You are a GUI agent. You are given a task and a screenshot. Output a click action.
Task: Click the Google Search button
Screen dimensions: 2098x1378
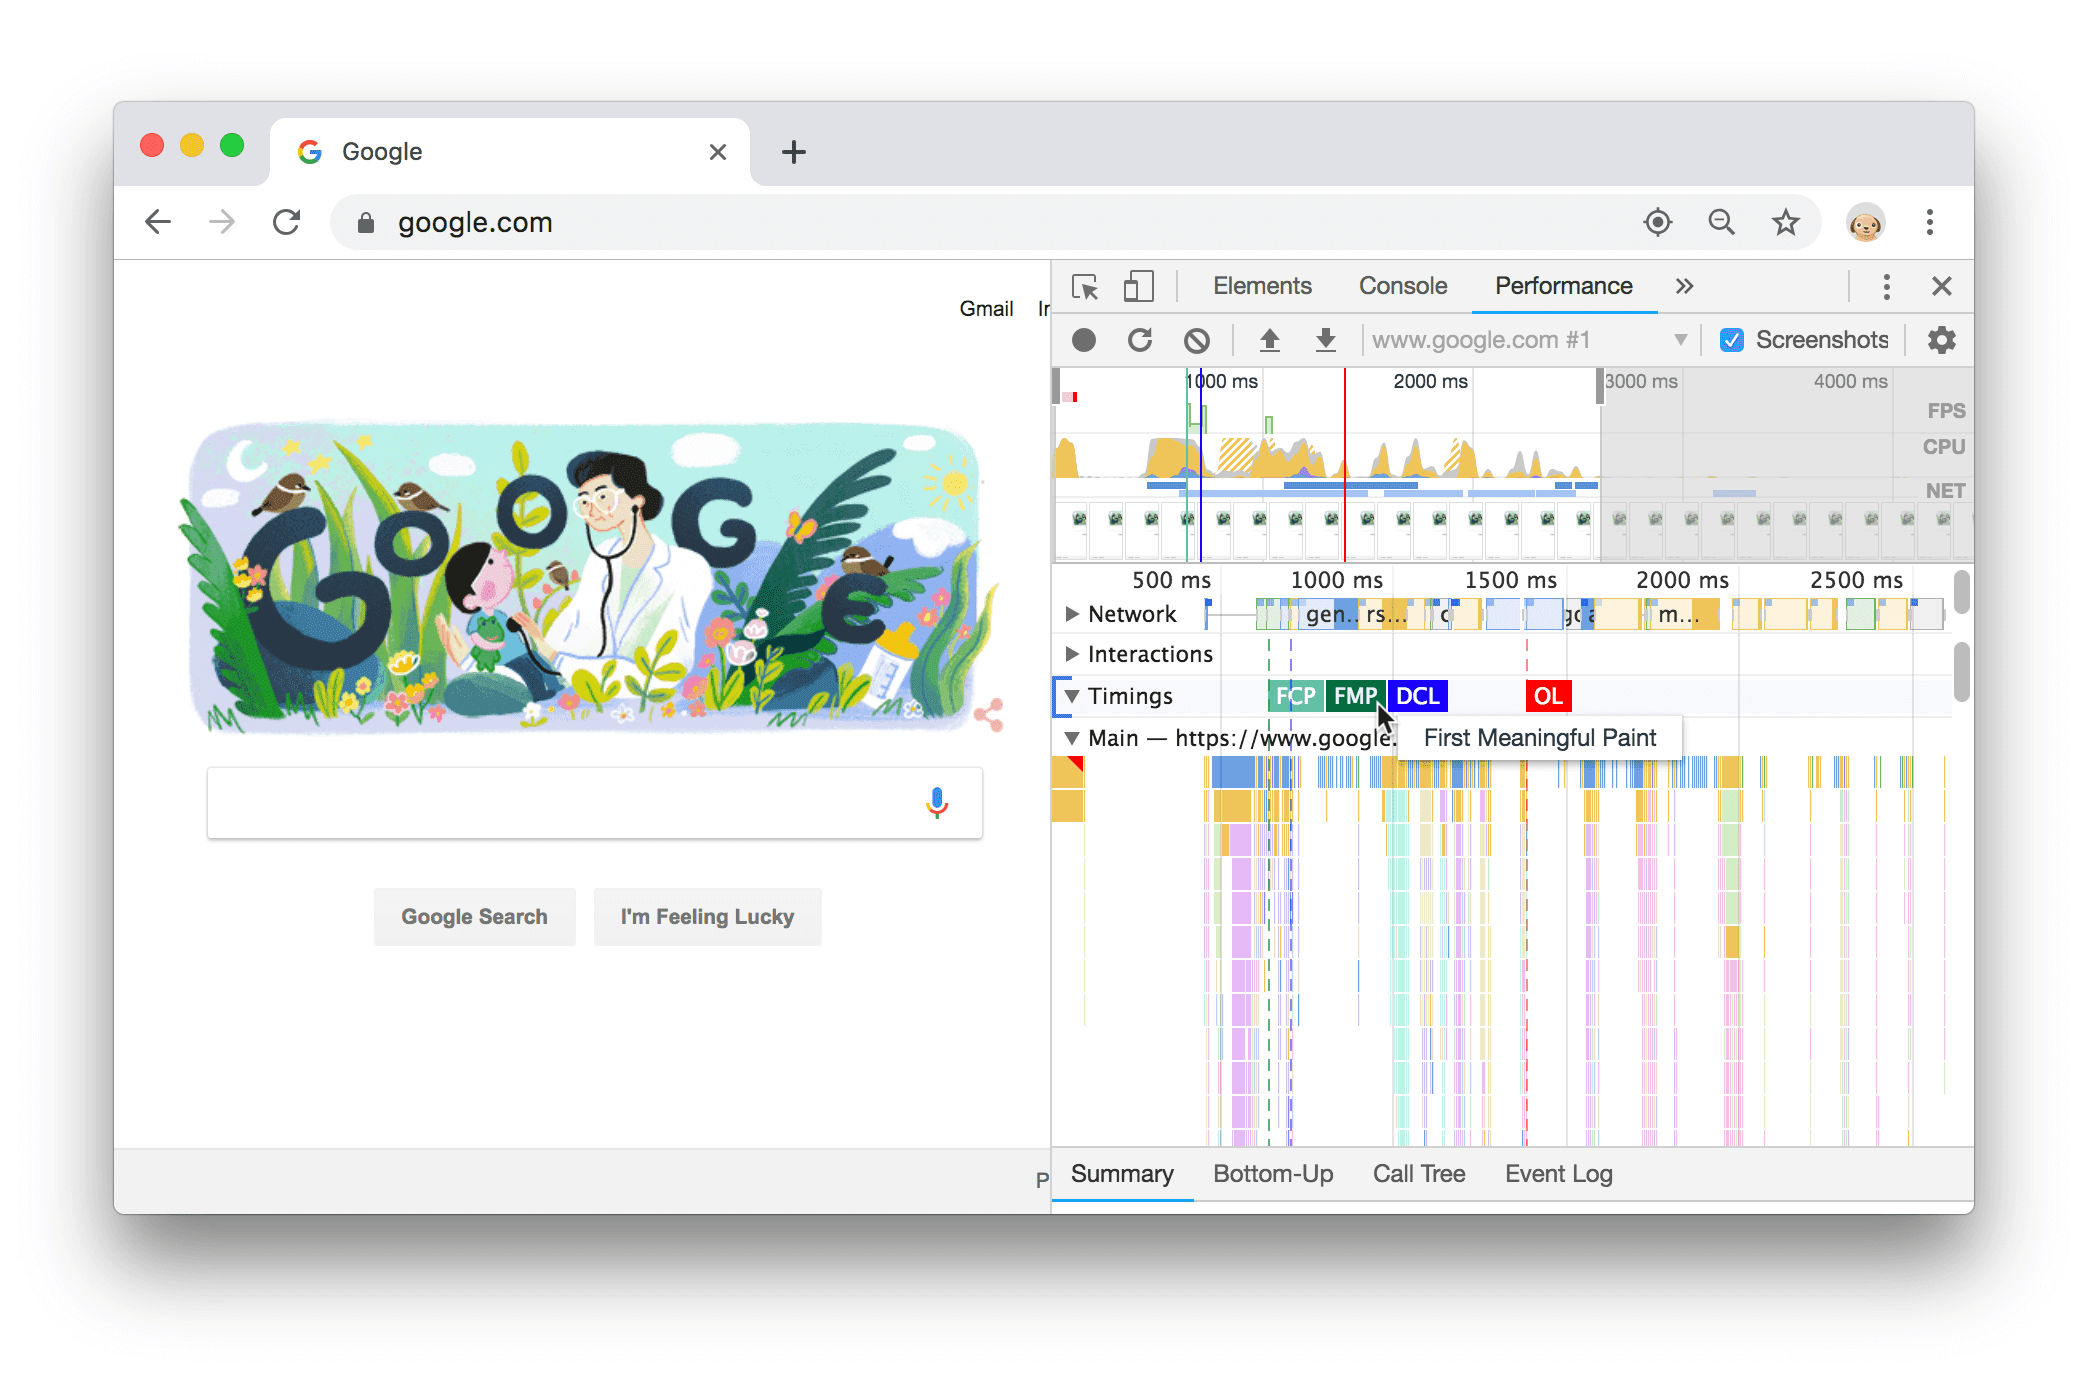[472, 917]
